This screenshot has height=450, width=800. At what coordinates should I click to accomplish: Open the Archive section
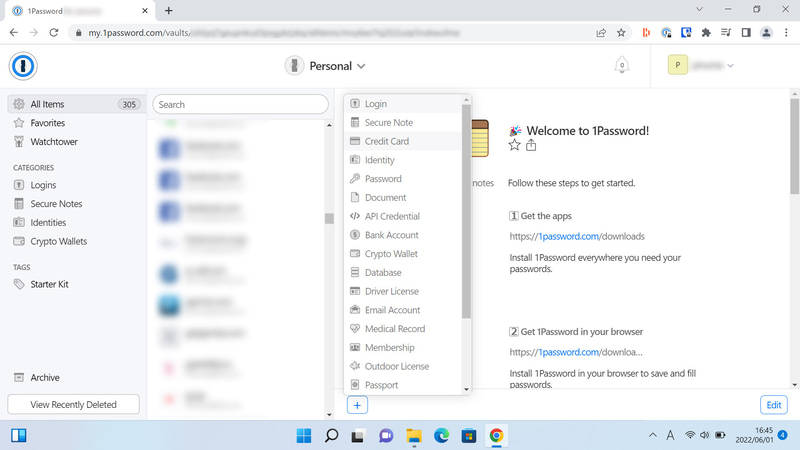tap(75, 378)
